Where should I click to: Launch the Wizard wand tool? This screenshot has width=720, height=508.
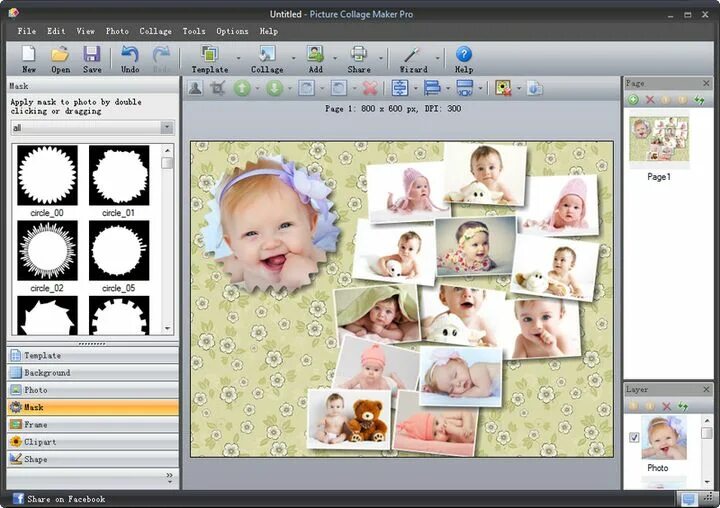(x=413, y=59)
